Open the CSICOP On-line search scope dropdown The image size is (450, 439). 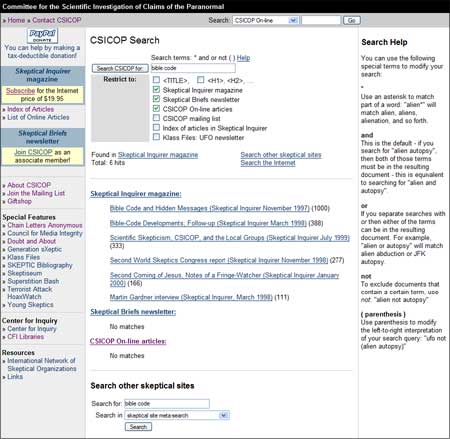(x=265, y=20)
